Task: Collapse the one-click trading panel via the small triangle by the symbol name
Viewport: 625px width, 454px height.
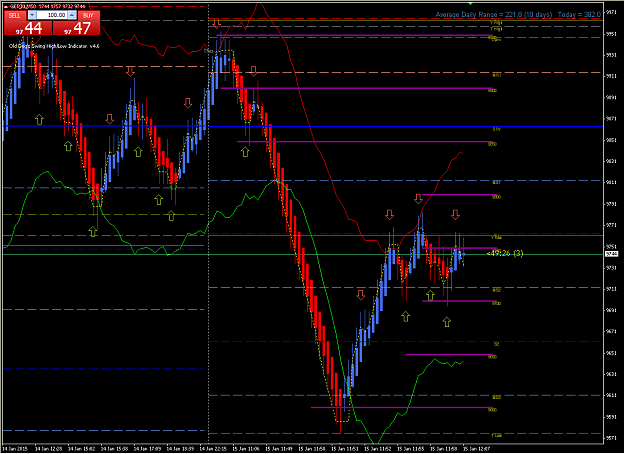Action: 6,6
